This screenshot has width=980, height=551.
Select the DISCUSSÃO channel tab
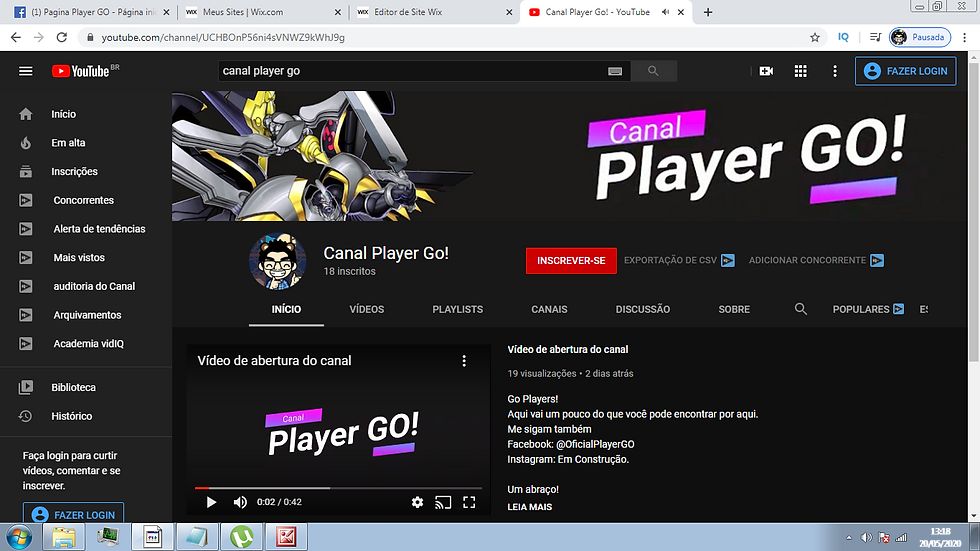click(642, 310)
